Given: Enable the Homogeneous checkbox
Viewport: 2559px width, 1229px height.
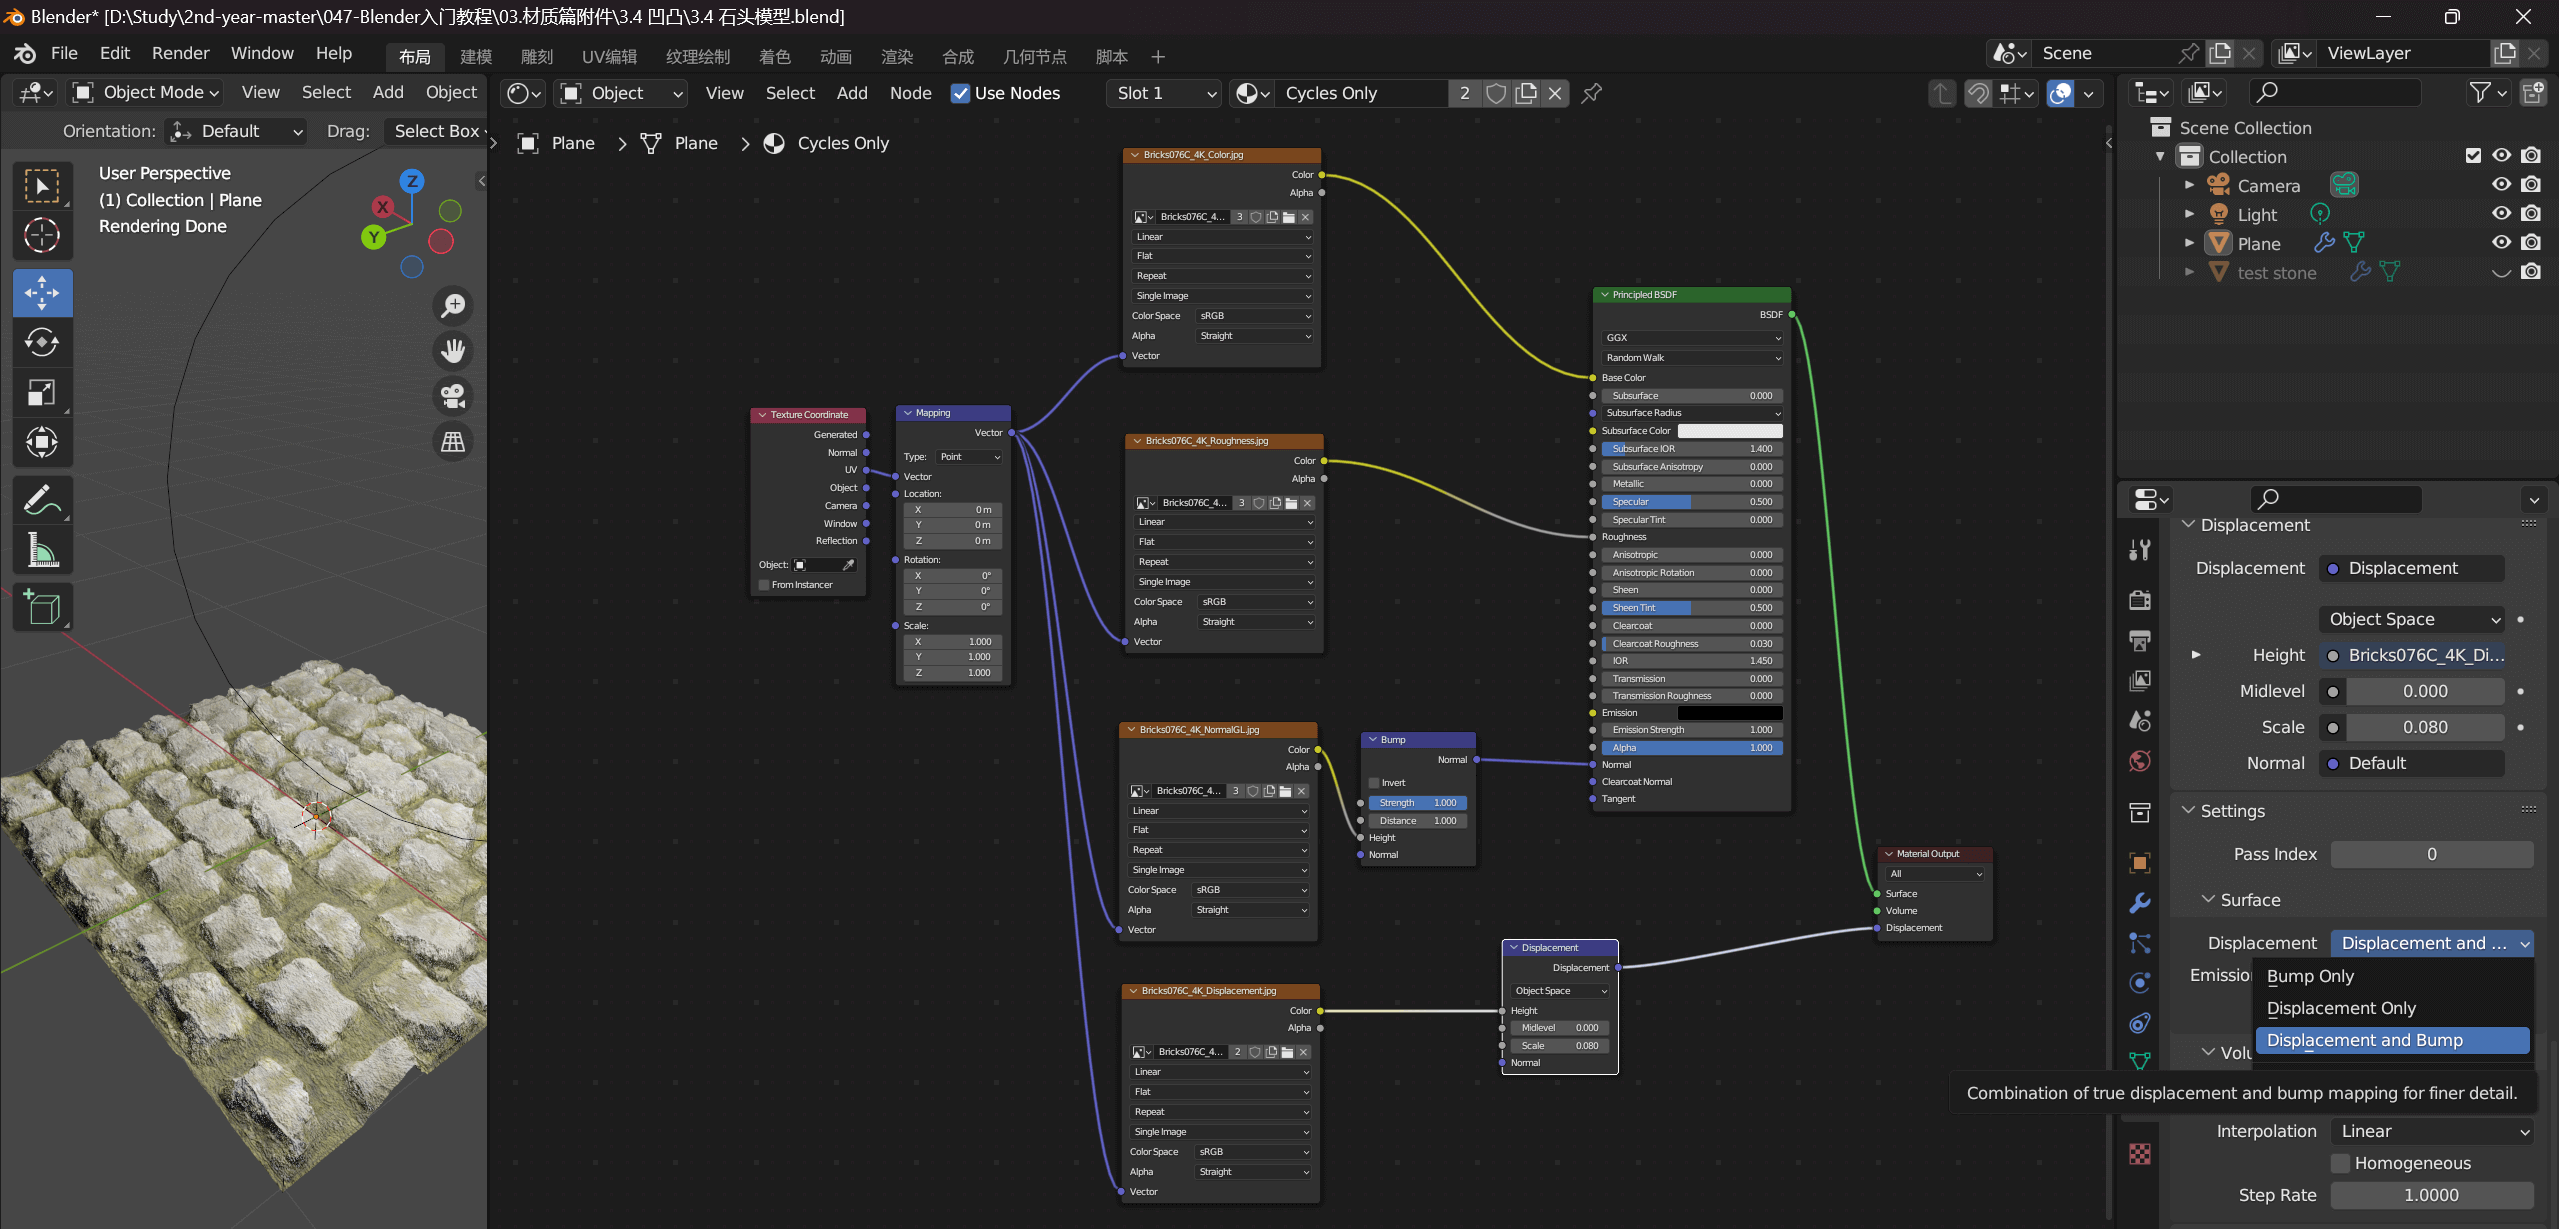Looking at the screenshot, I should point(2340,1163).
